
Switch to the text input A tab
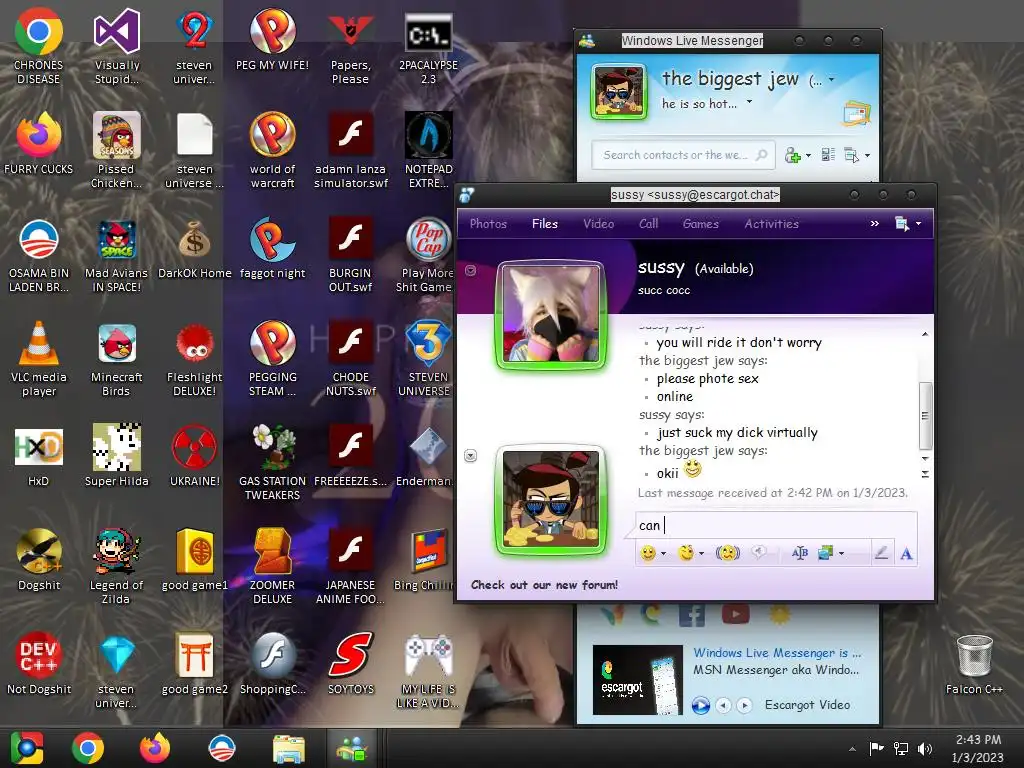tap(906, 554)
